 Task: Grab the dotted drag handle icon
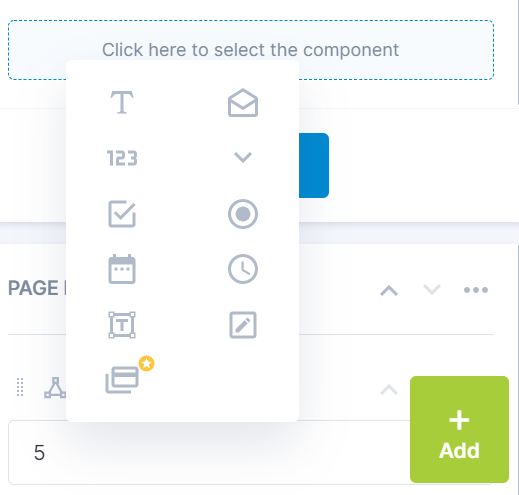[x=20, y=387]
